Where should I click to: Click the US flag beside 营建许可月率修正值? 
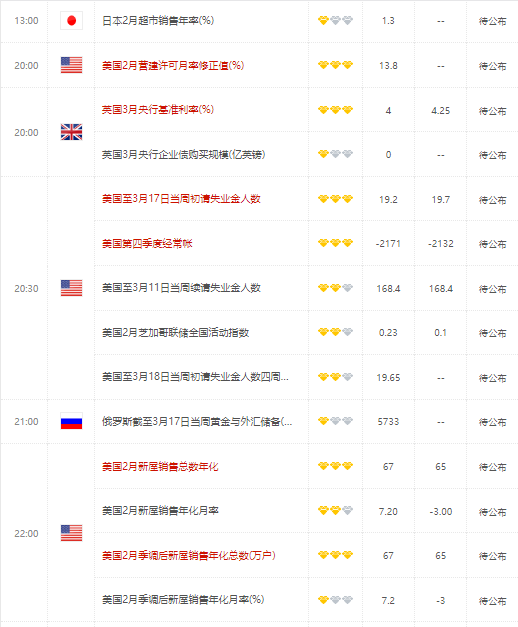(x=71, y=65)
